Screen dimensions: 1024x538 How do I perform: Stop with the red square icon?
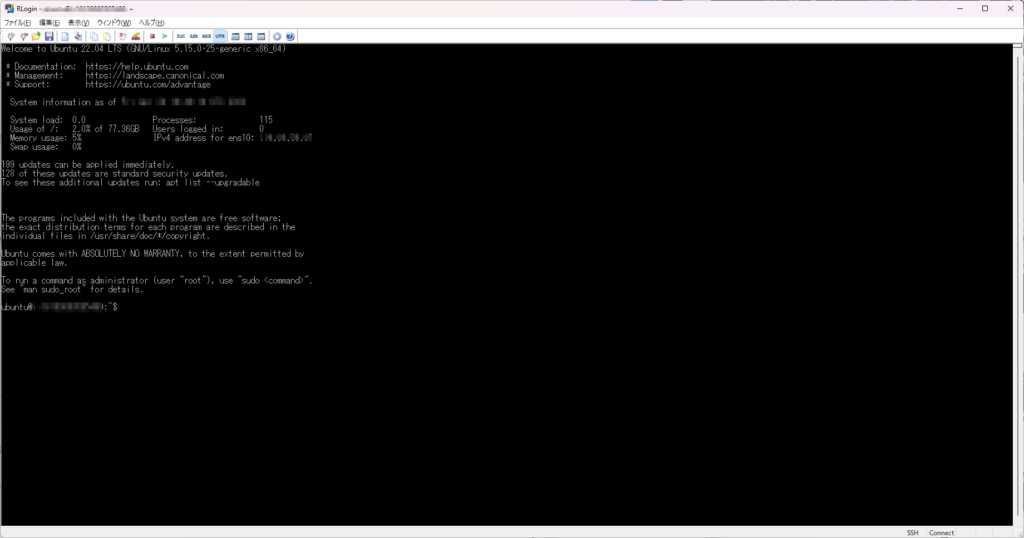tap(152, 37)
